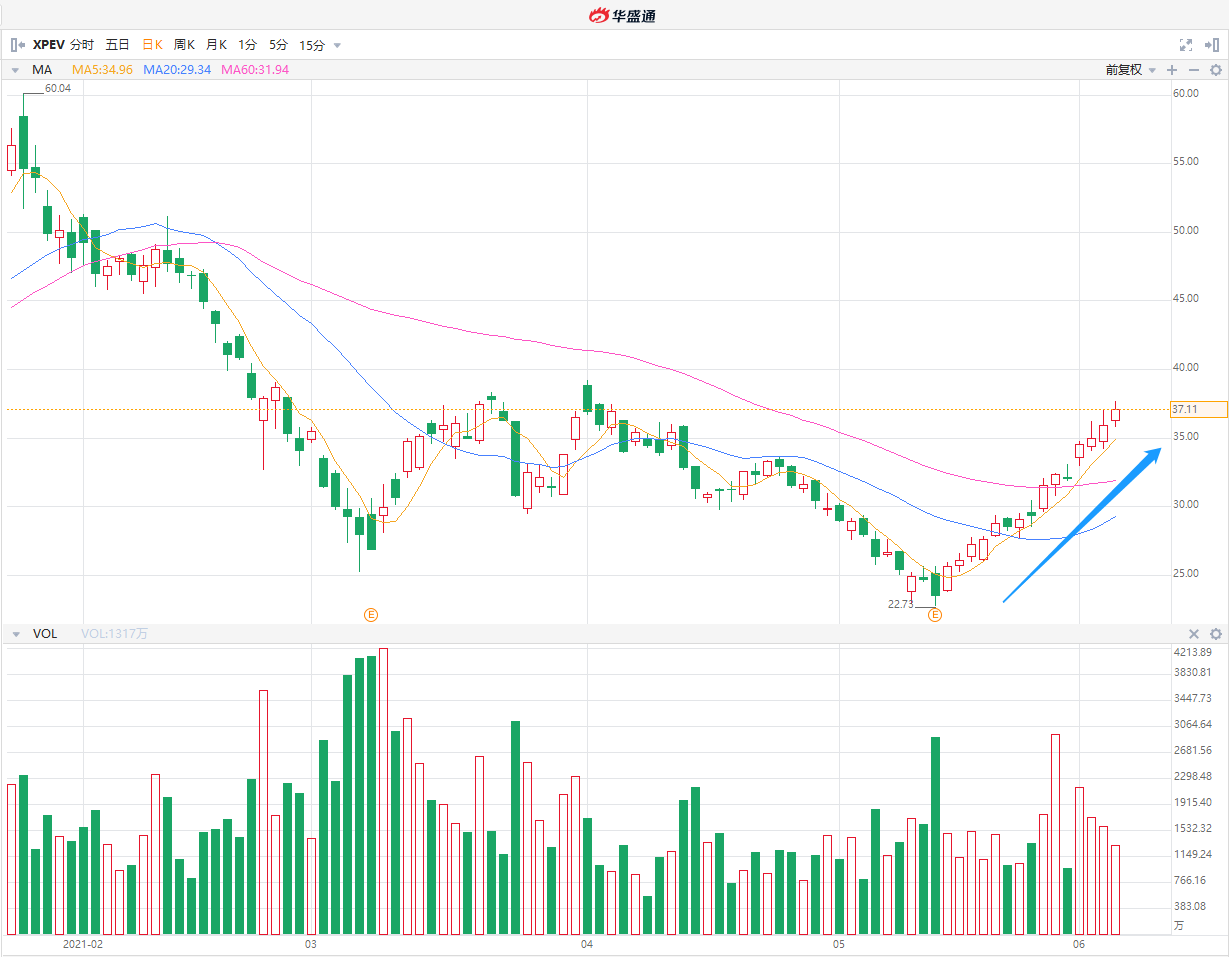Click the fullscreen expand icon

[x=1186, y=45]
